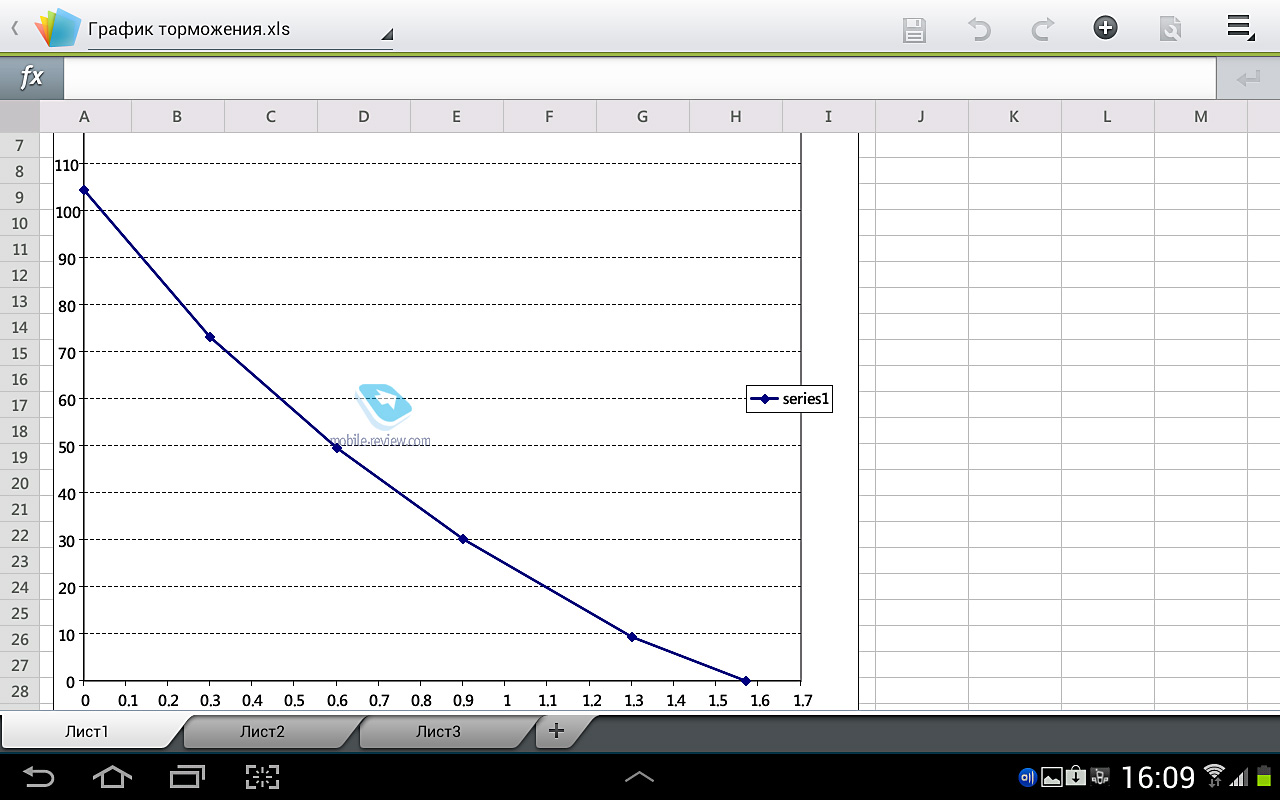This screenshot has height=800, width=1280.
Task: Open the График торможения.xls file name dropdown
Action: click(x=240, y=30)
